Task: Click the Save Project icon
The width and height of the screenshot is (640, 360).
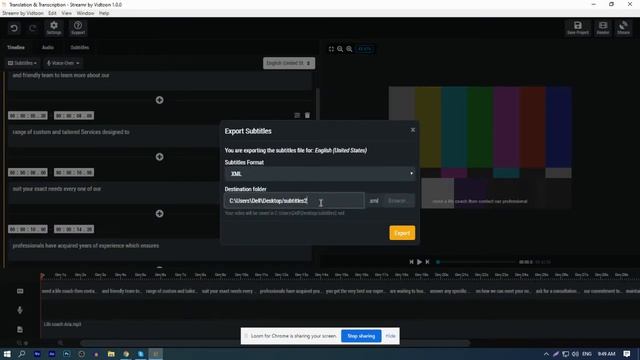Action: click(578, 28)
